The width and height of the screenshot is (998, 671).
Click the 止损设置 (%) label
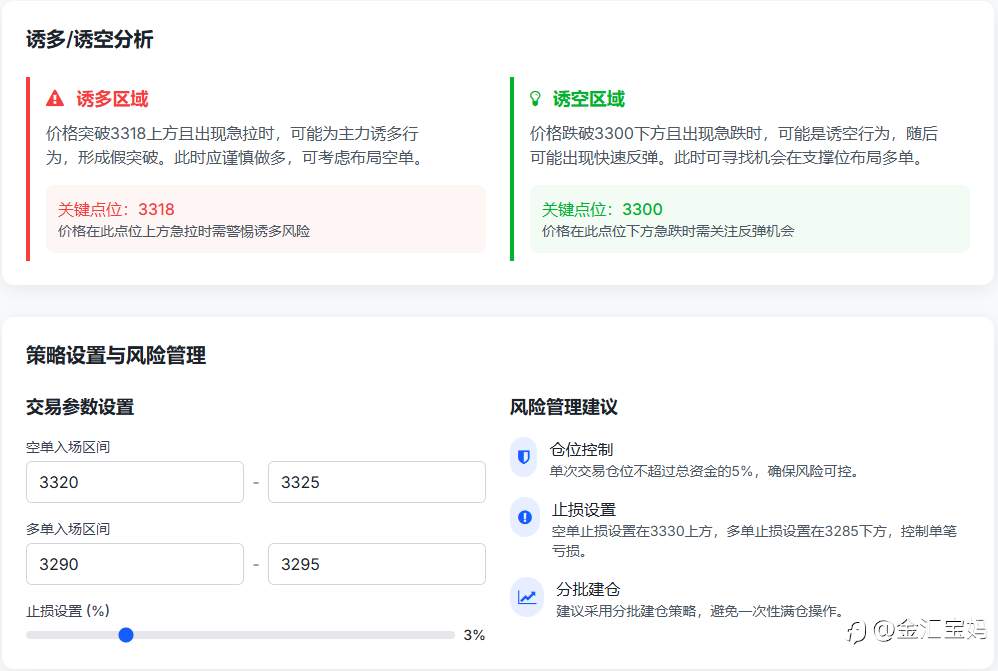tap(68, 611)
